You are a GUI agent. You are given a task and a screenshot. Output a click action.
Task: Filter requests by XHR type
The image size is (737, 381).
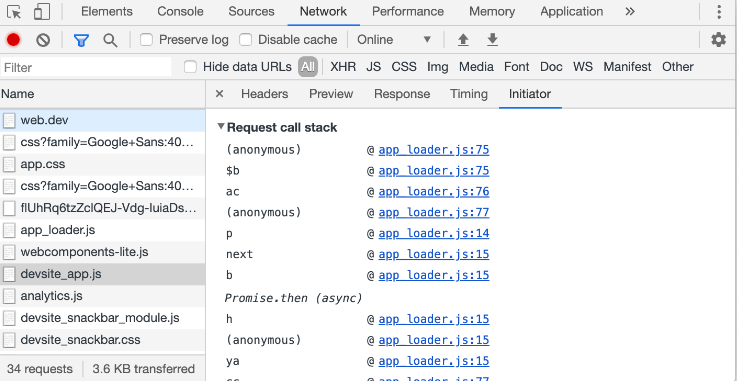pyautogui.click(x=343, y=67)
